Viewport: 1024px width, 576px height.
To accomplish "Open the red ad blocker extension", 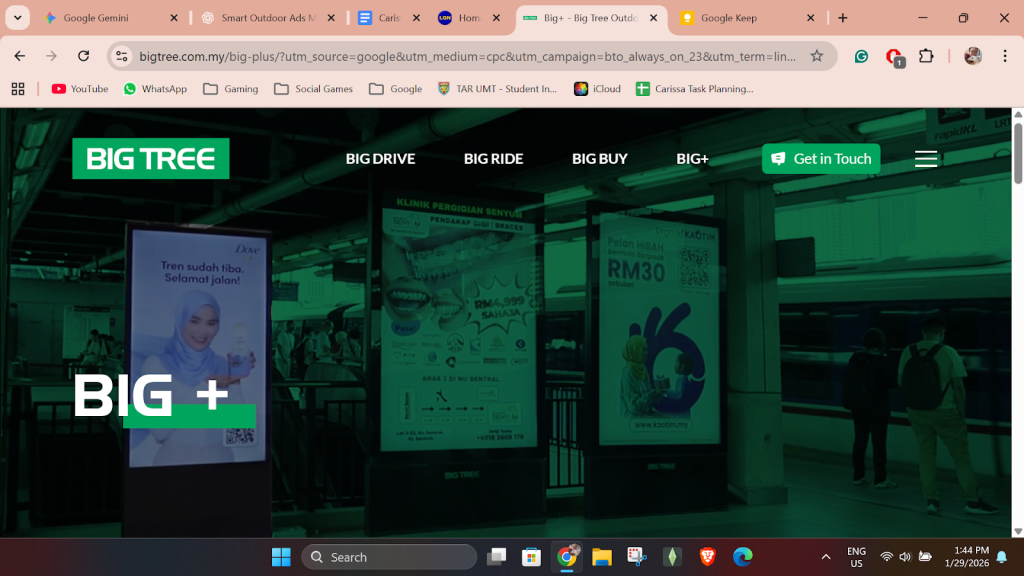I will click(x=894, y=57).
